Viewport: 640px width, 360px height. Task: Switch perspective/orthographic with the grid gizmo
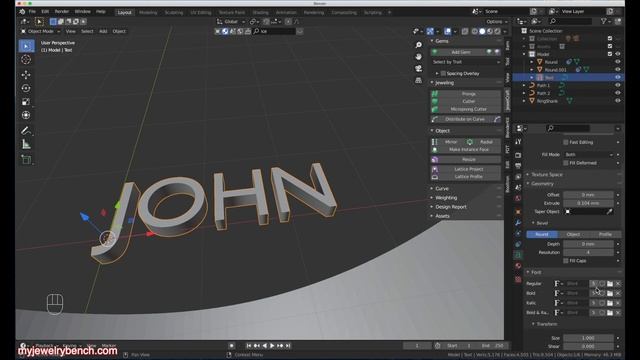point(418,80)
